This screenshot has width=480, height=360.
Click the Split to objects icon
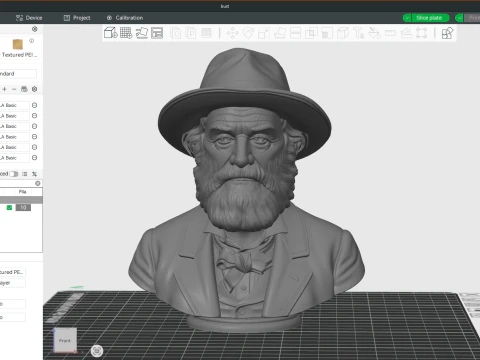tap(176, 33)
